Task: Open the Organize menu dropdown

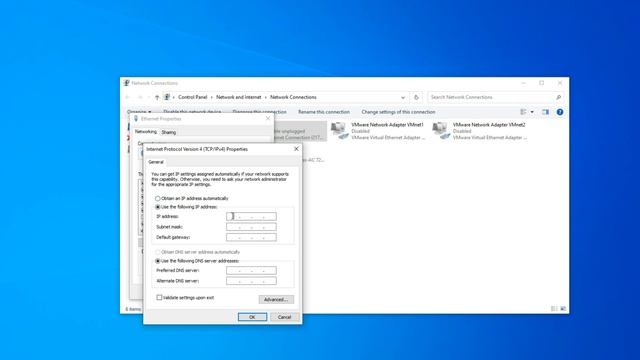Action: (x=139, y=112)
